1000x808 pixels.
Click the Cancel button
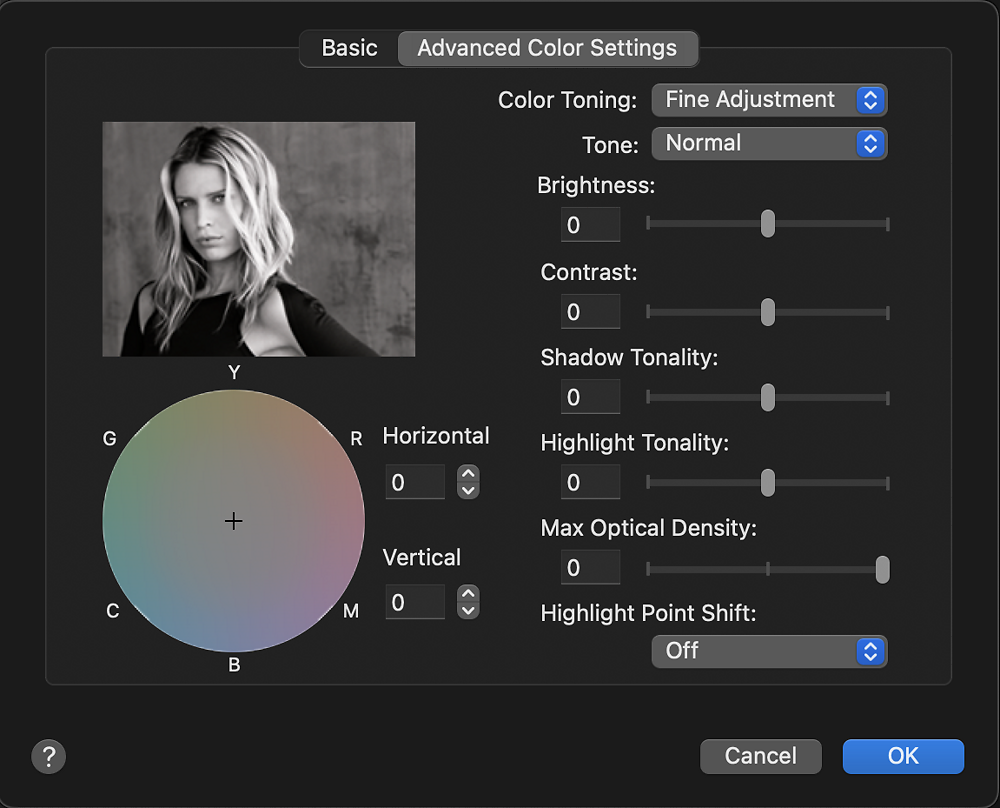click(x=760, y=756)
